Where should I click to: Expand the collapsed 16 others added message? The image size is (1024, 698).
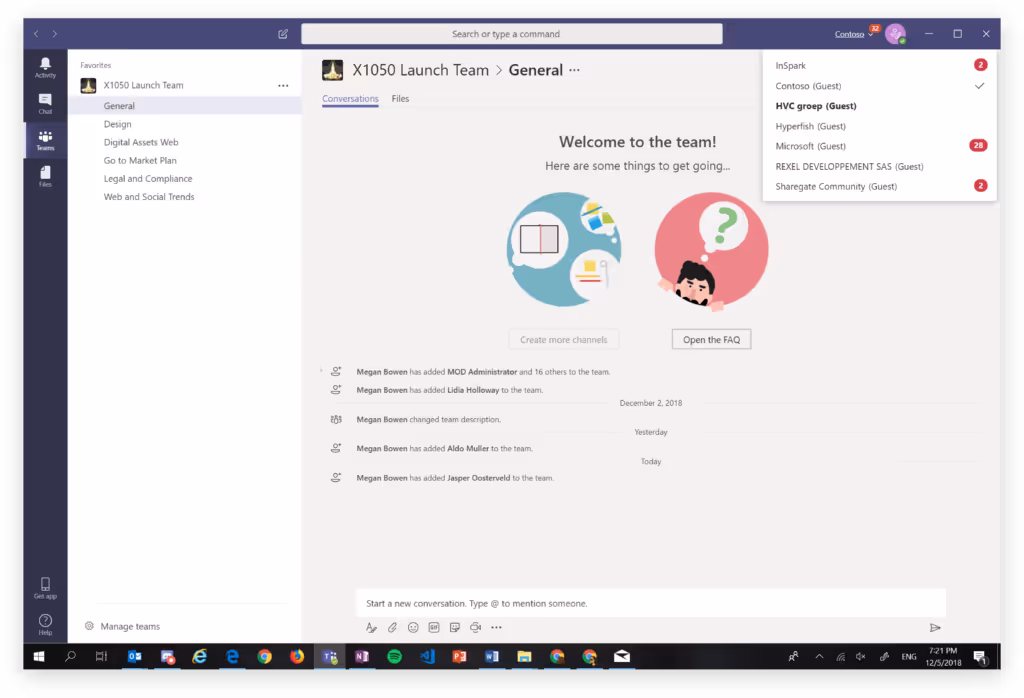pos(321,371)
